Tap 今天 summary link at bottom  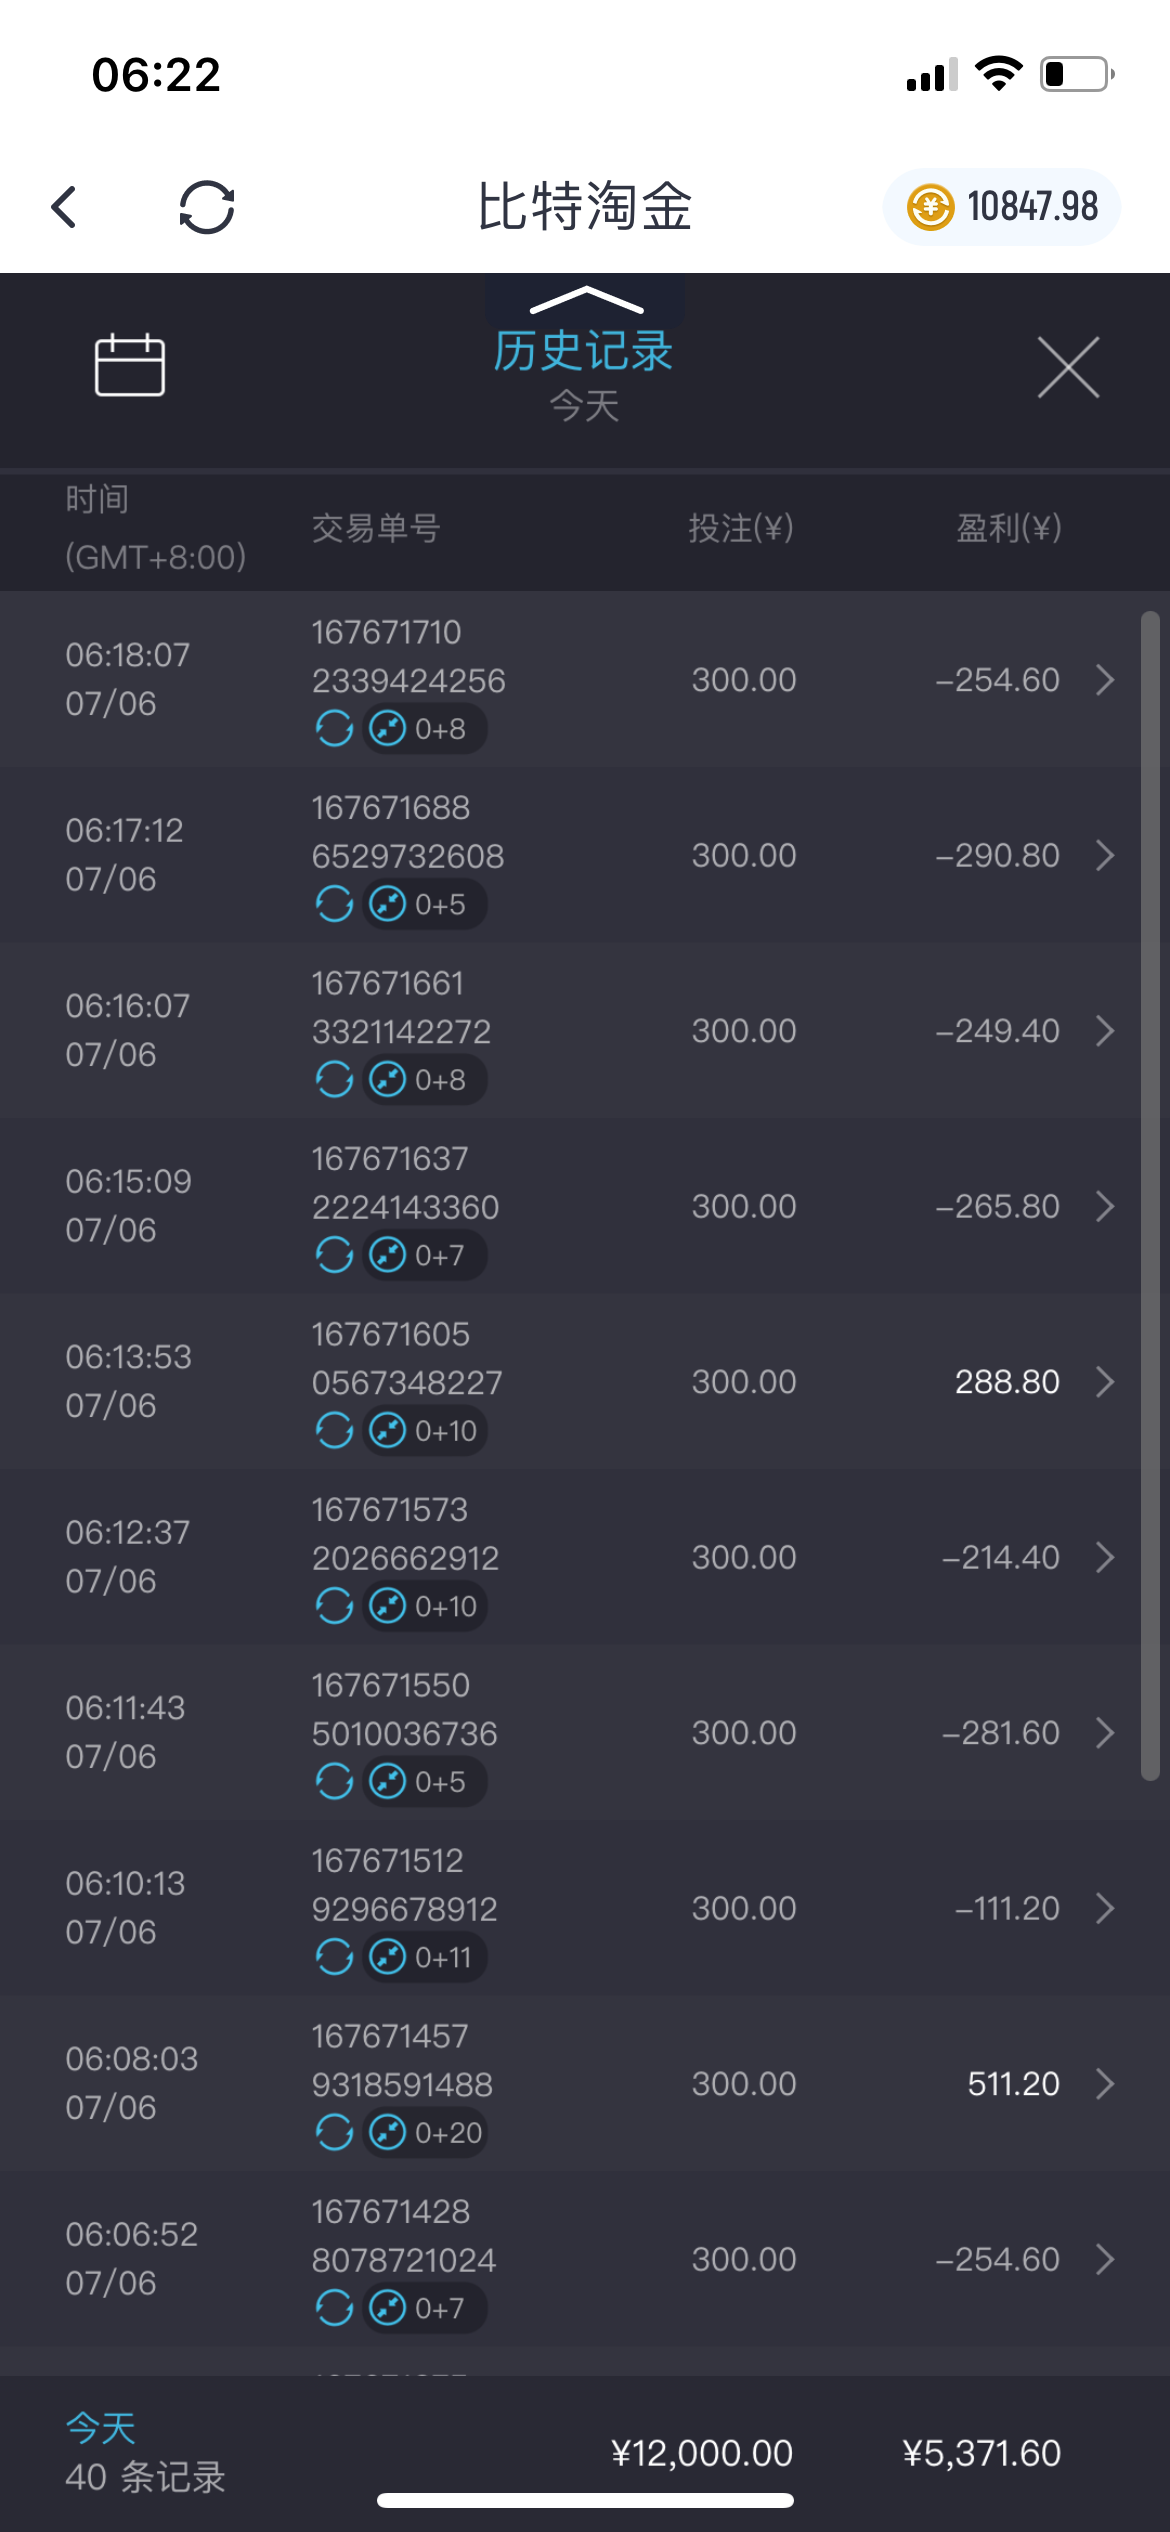(x=101, y=2428)
